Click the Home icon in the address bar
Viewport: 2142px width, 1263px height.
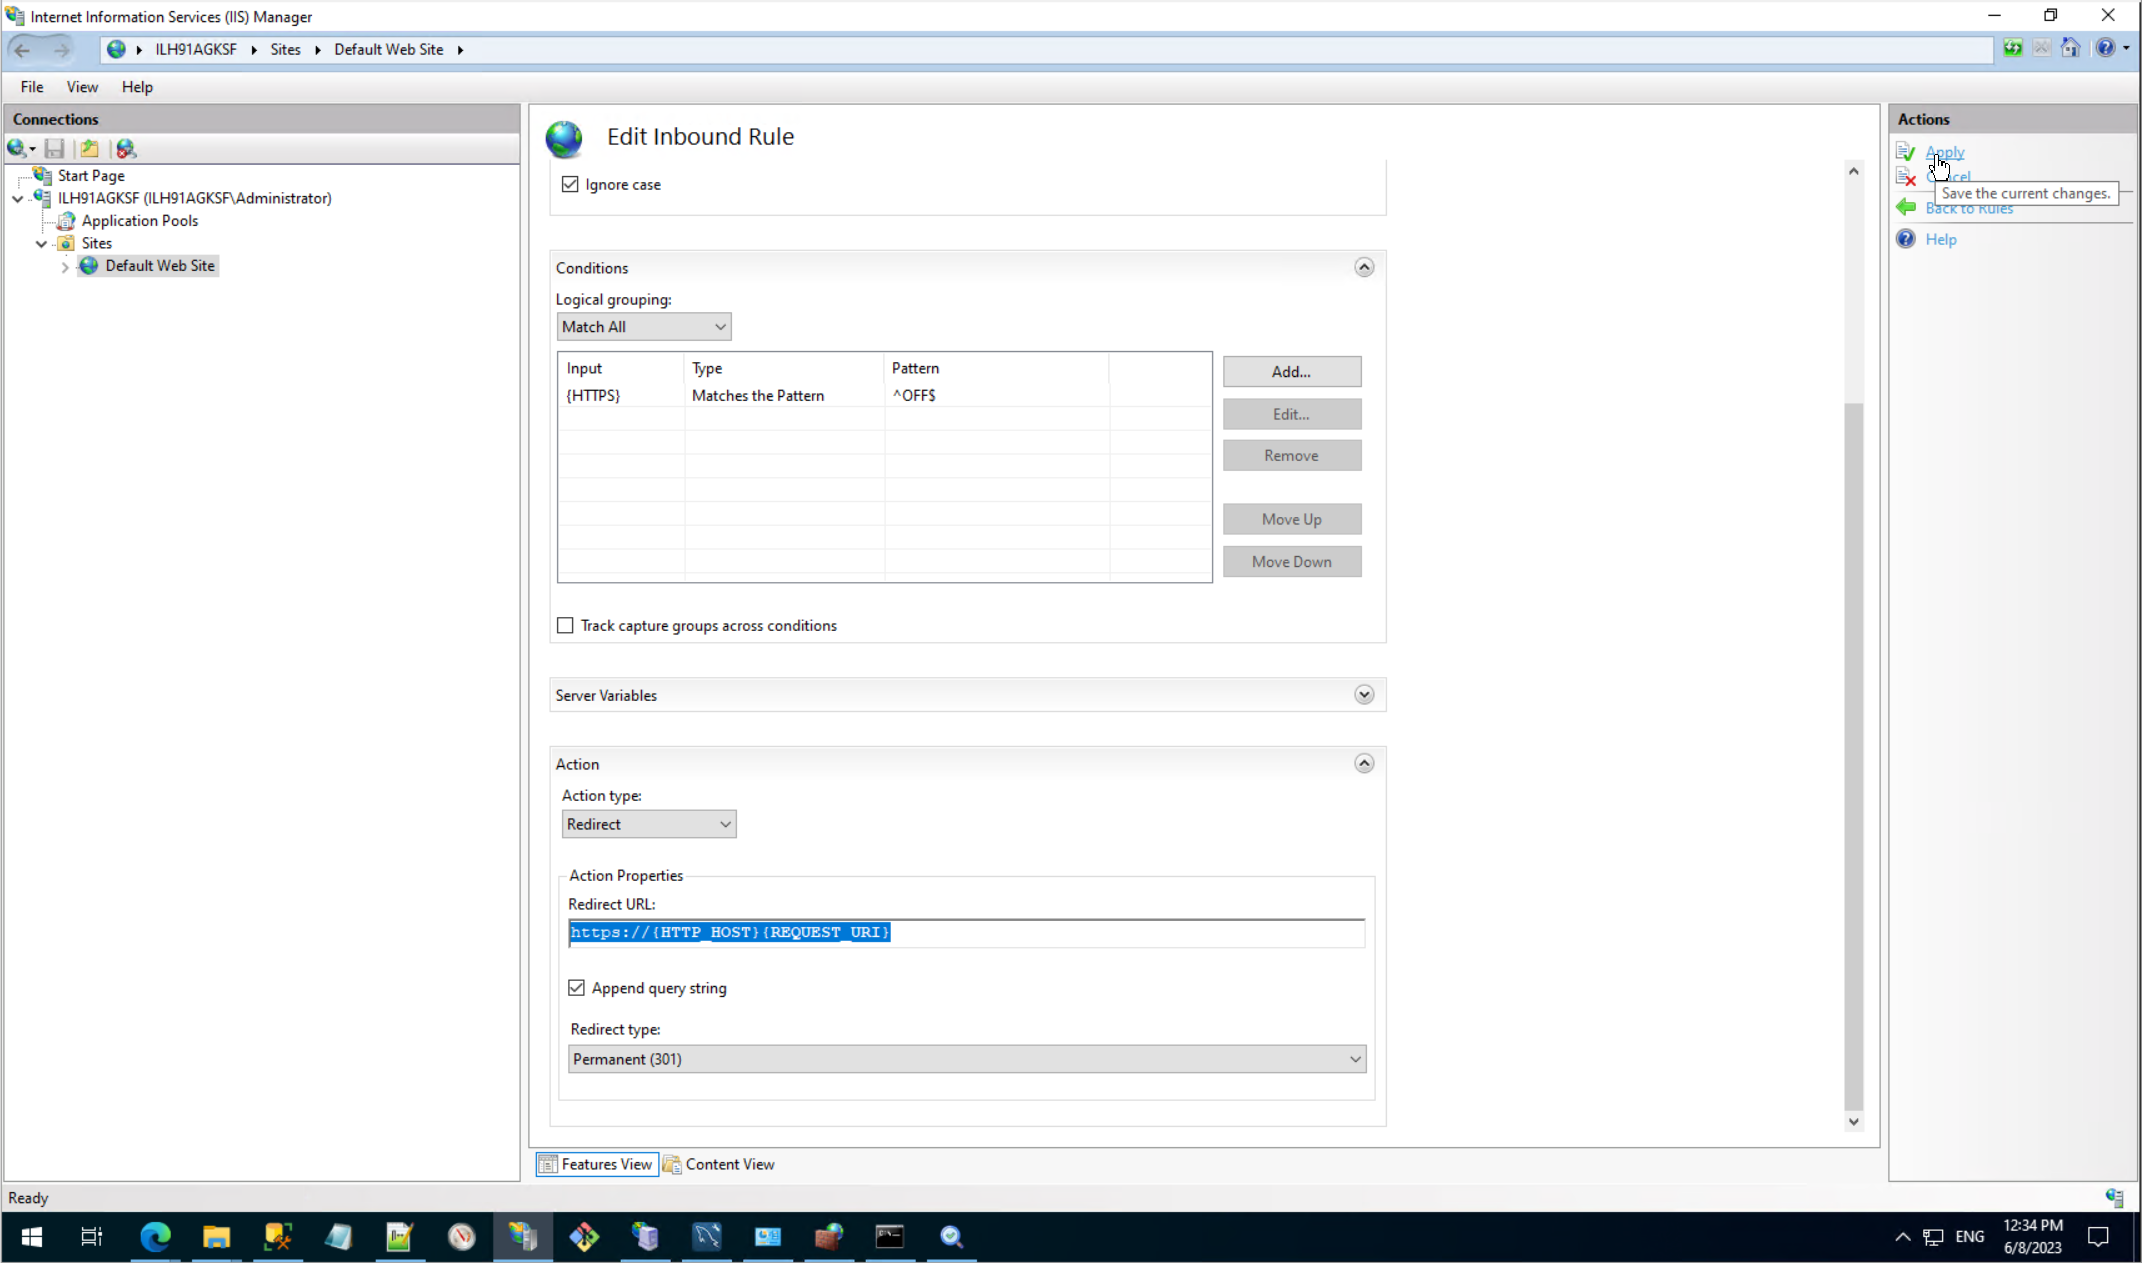coord(2070,49)
